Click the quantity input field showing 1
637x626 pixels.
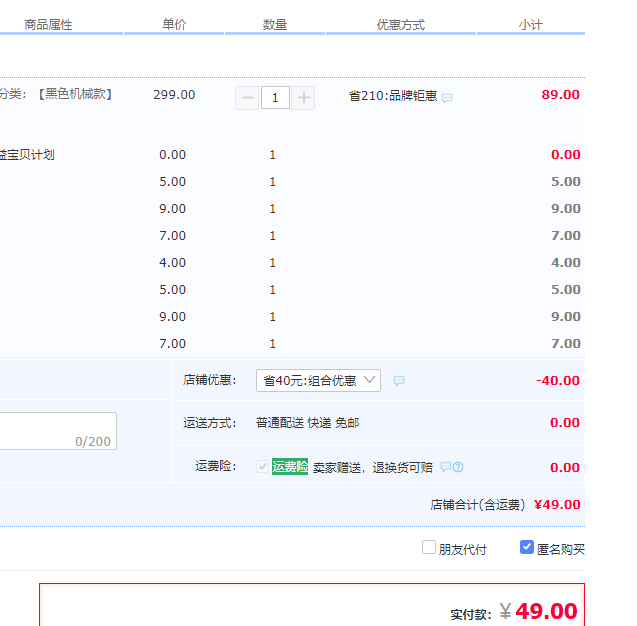coord(275,98)
